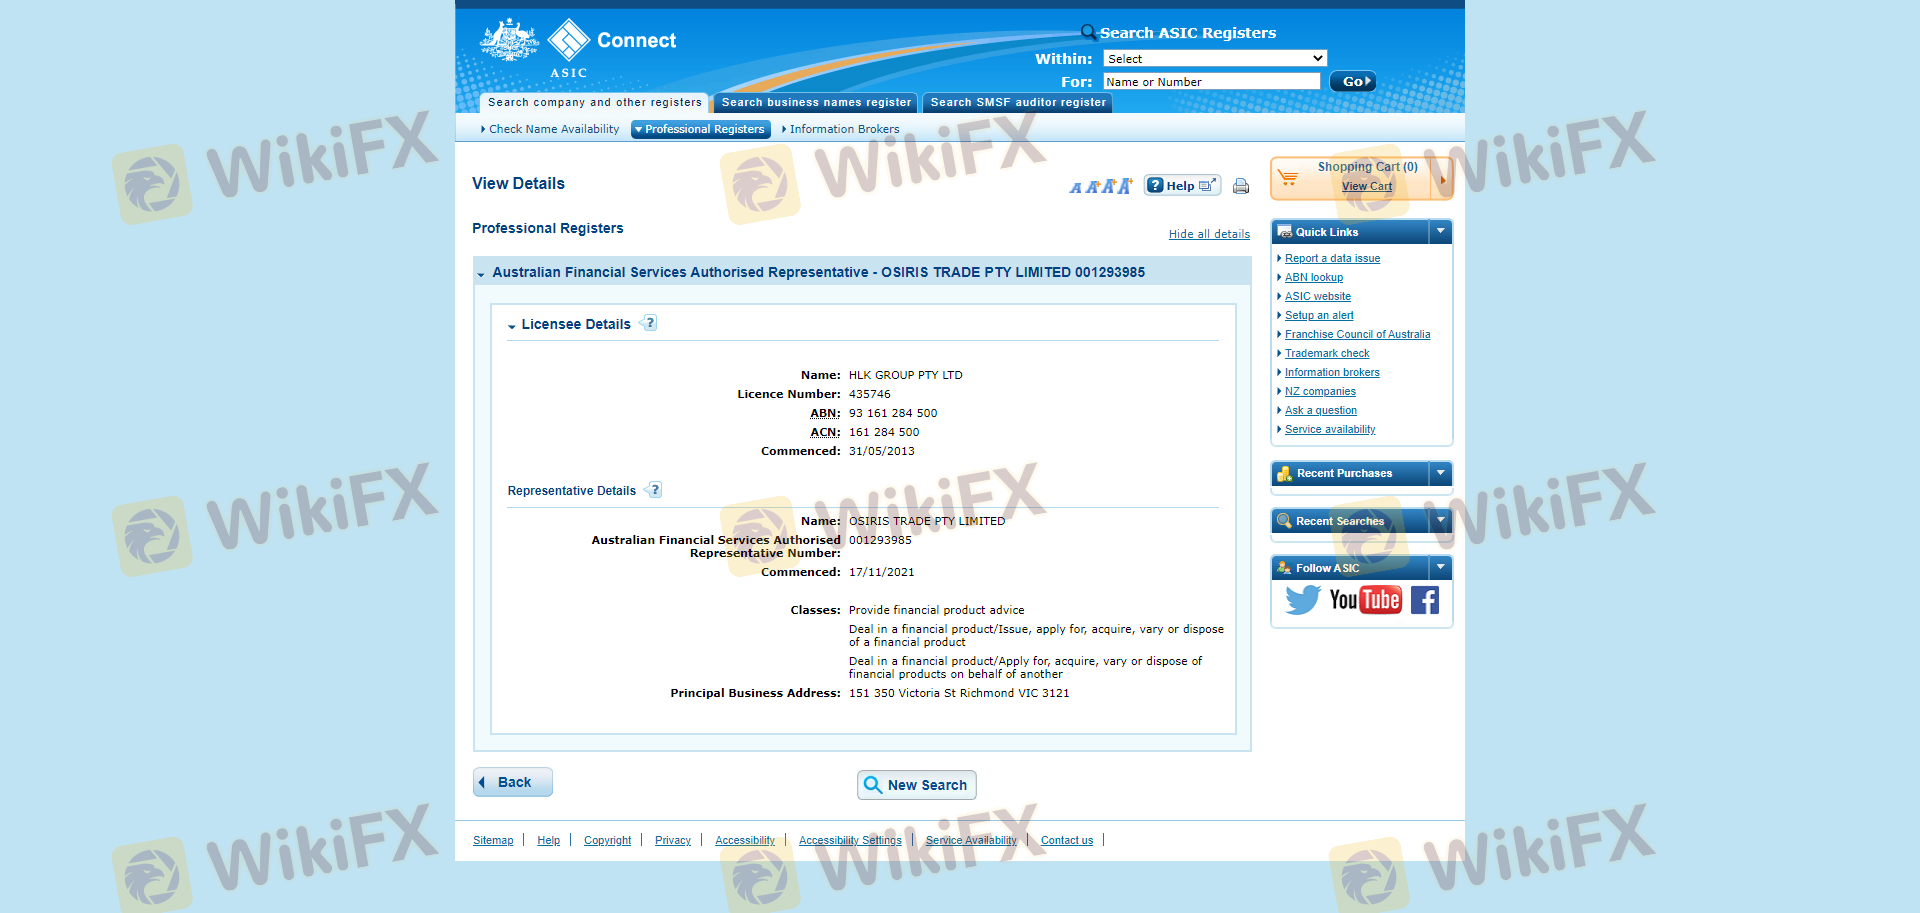
Task: Open Ask a question link
Action: click(1321, 410)
